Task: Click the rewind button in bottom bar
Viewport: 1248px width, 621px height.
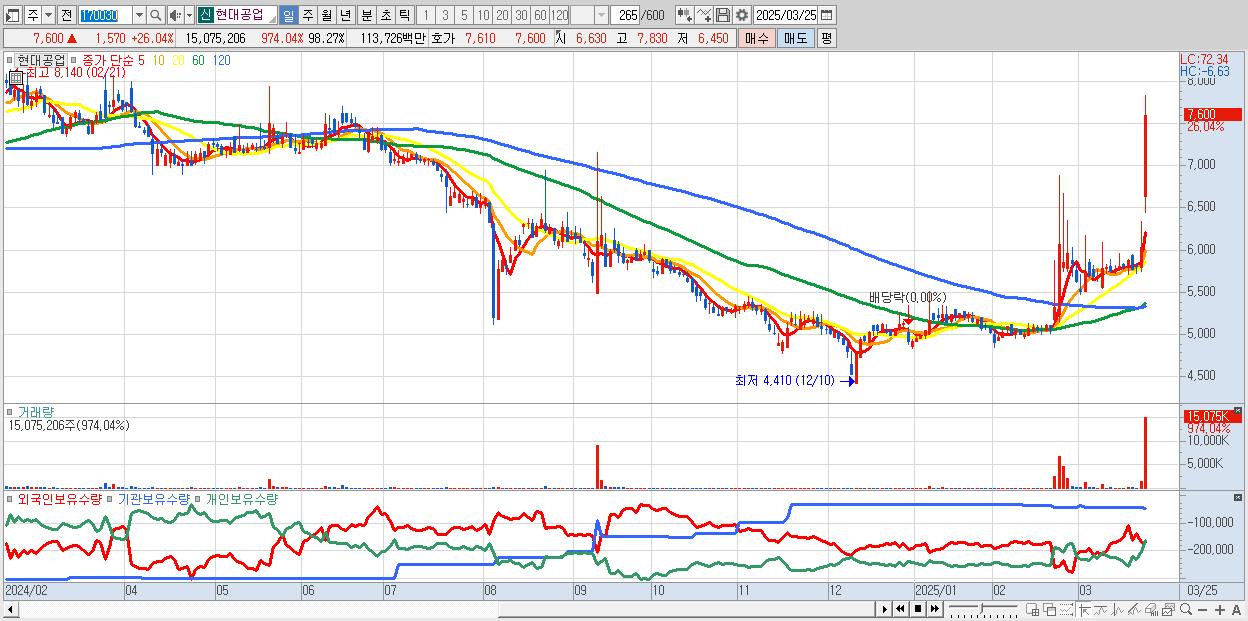Action: [900, 609]
